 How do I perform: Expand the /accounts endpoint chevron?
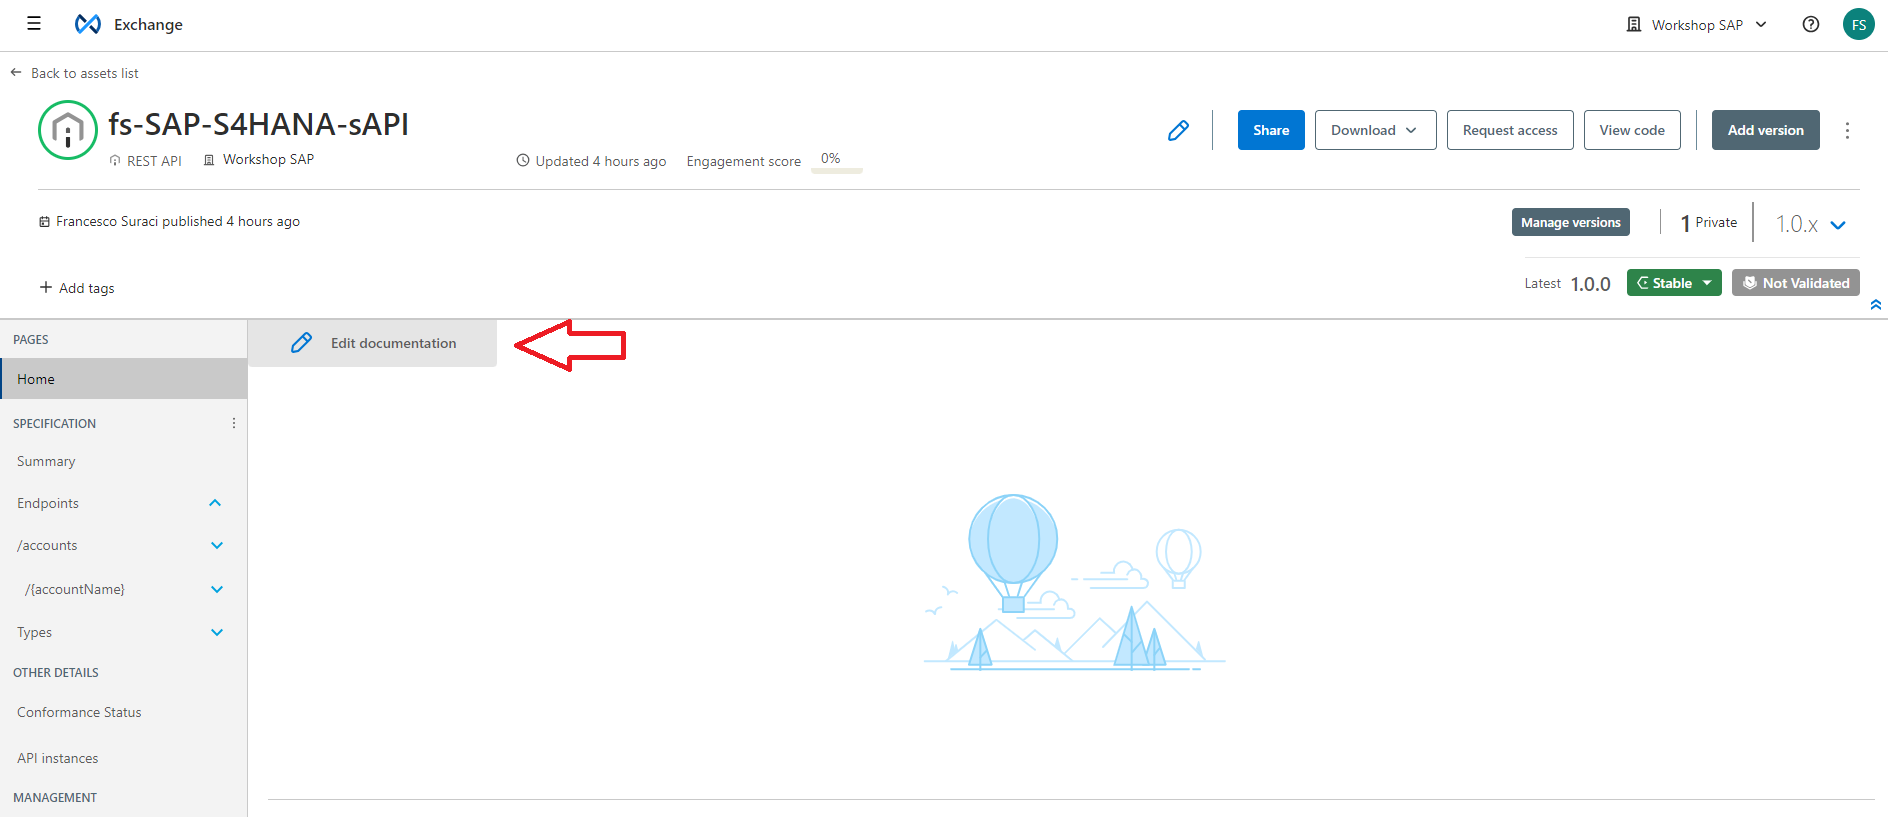click(217, 545)
